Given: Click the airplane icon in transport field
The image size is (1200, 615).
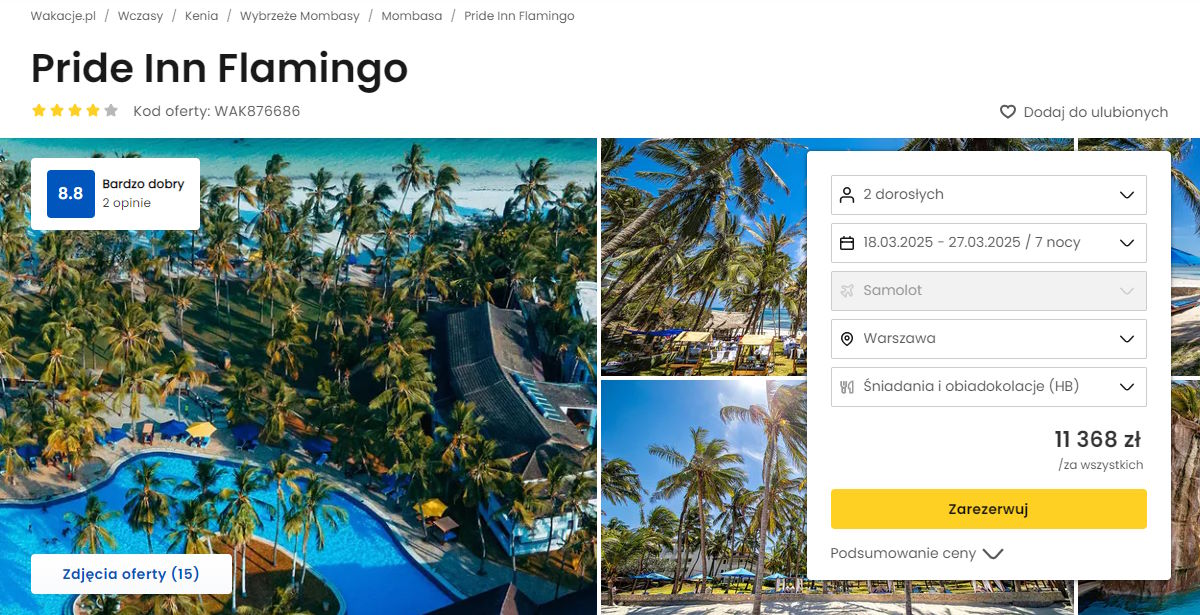Looking at the screenshot, I should click(x=847, y=290).
